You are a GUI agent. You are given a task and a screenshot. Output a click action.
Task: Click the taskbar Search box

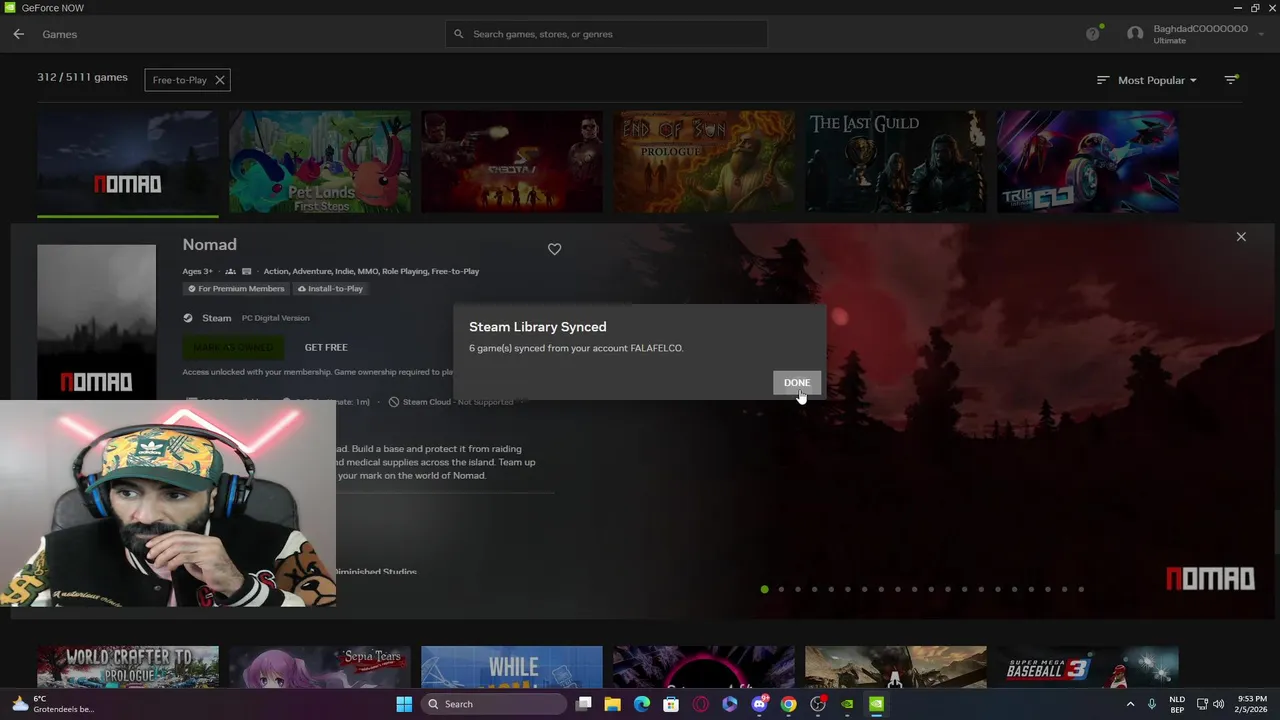click(x=494, y=704)
